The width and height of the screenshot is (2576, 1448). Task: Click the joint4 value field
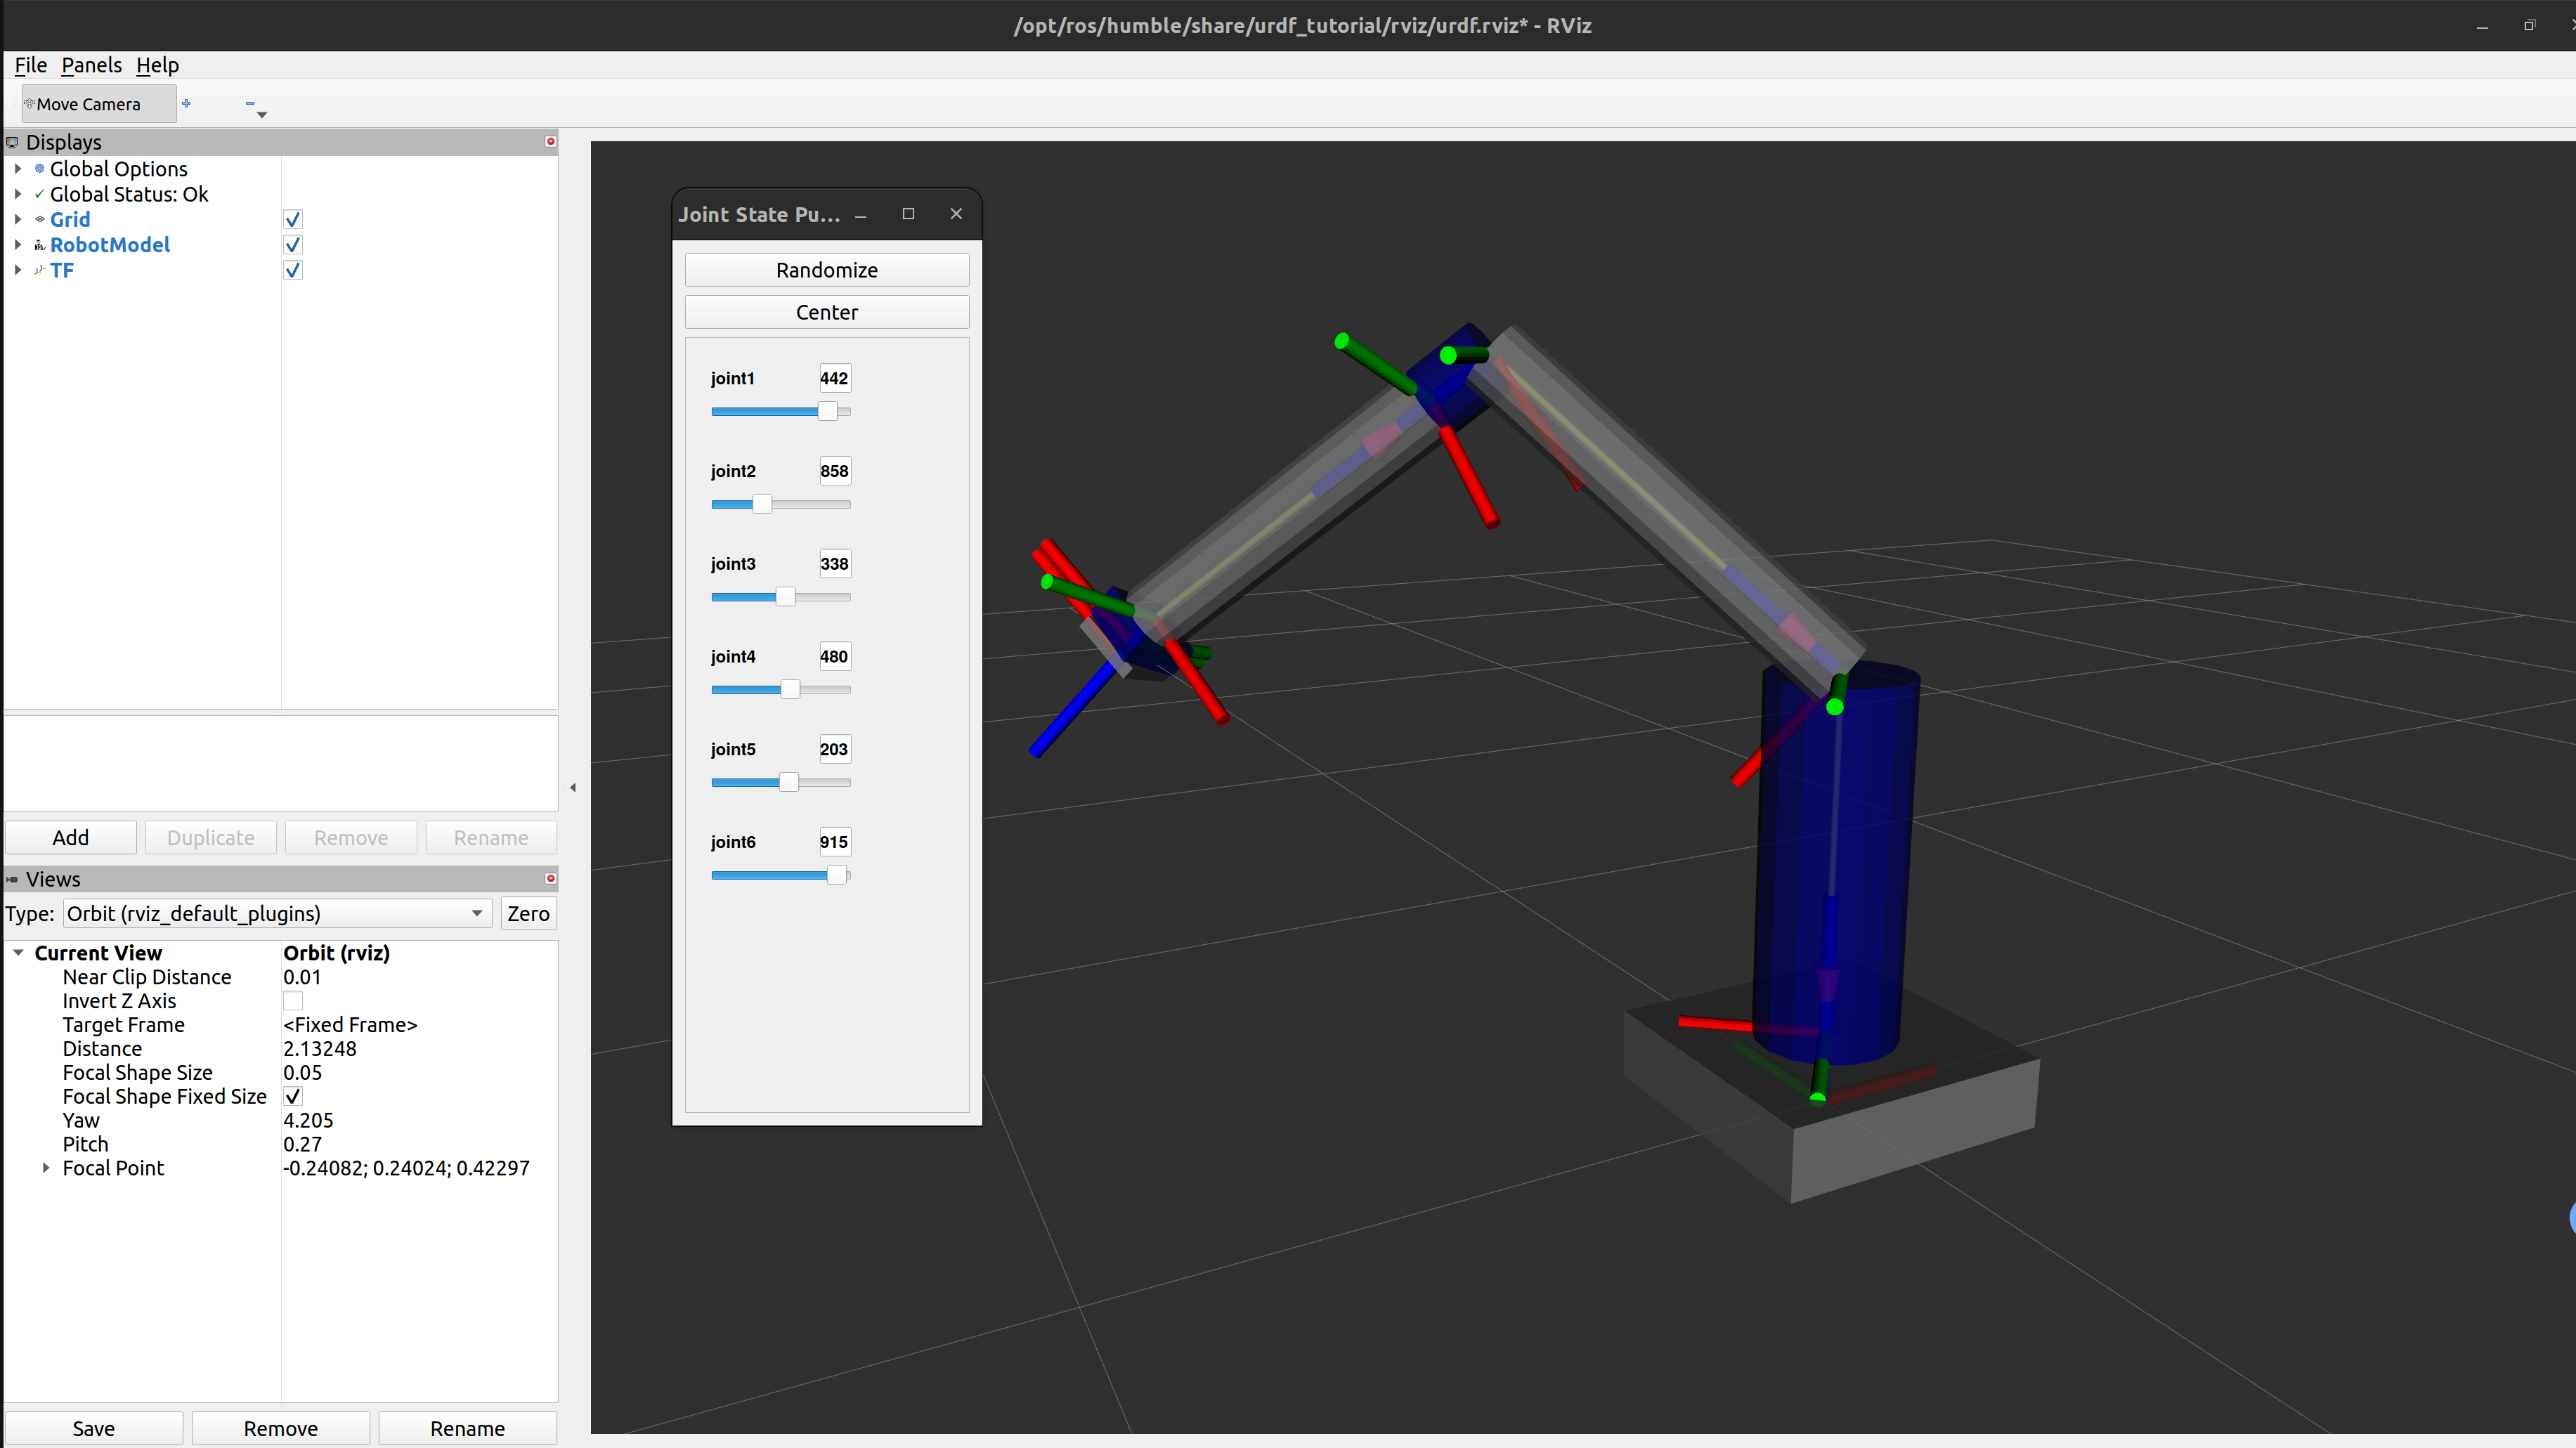pyautogui.click(x=834, y=657)
